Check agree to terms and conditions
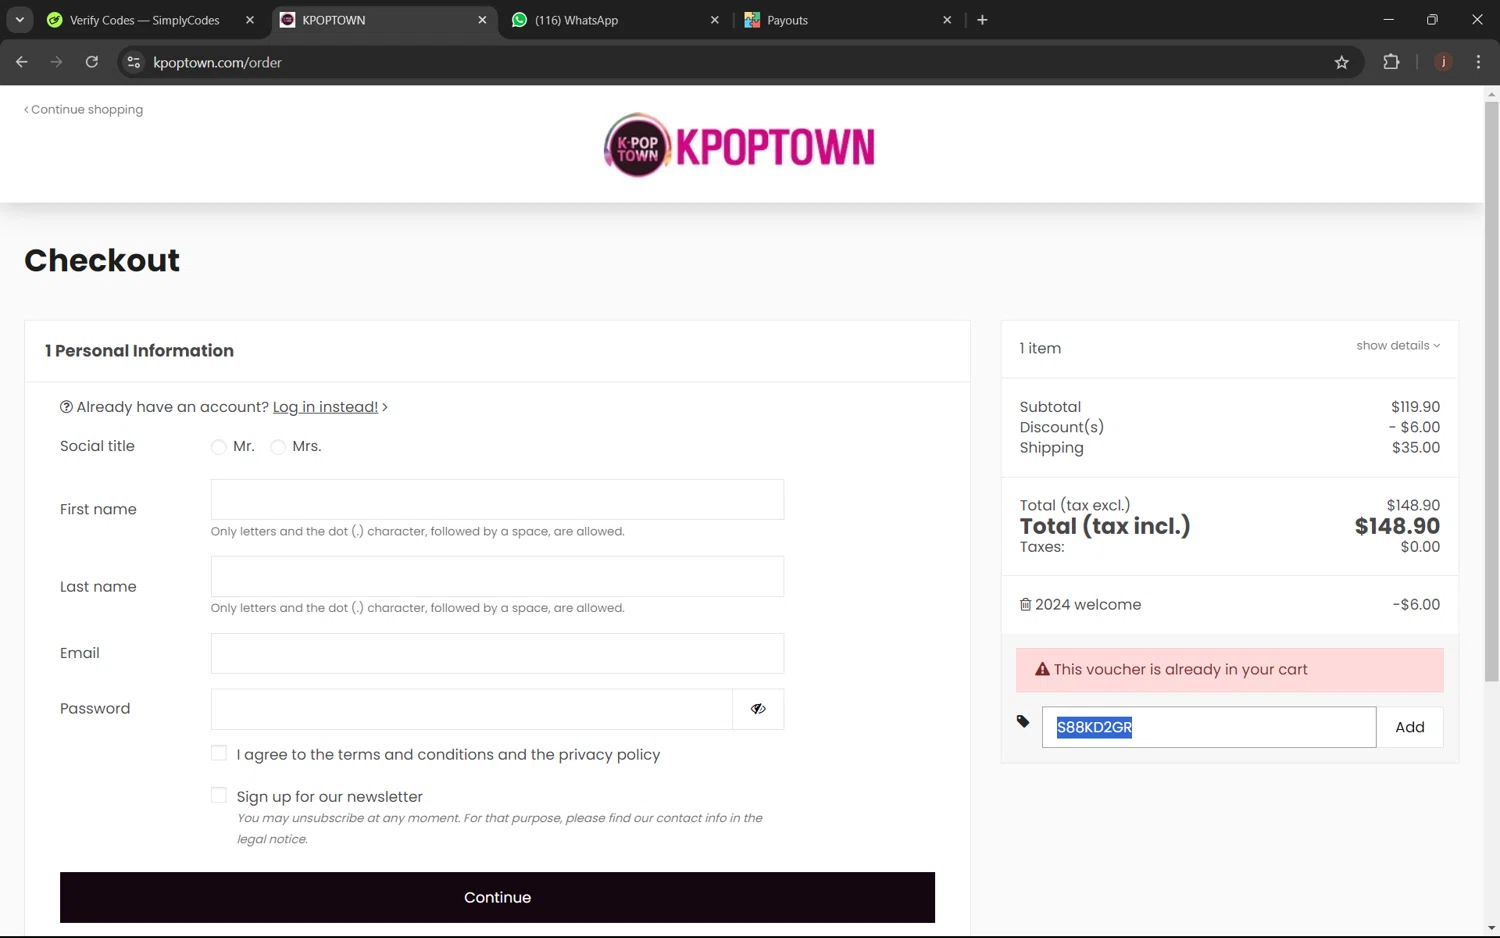Image resolution: width=1500 pixels, height=938 pixels. (x=219, y=753)
